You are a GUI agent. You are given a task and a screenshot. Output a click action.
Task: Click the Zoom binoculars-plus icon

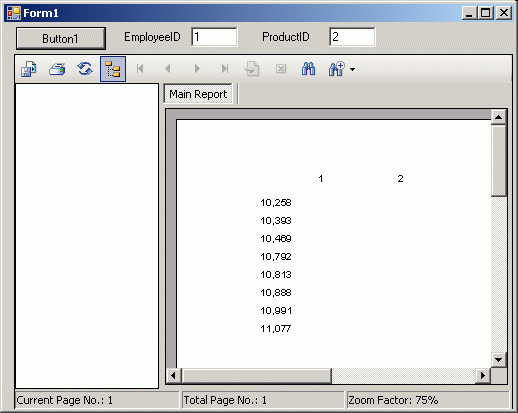coord(336,69)
